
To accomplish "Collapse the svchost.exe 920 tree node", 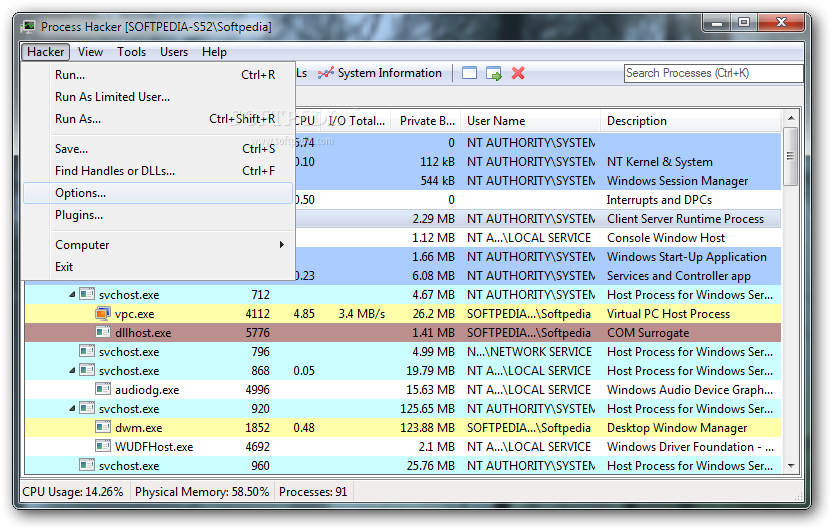I will click(x=72, y=409).
